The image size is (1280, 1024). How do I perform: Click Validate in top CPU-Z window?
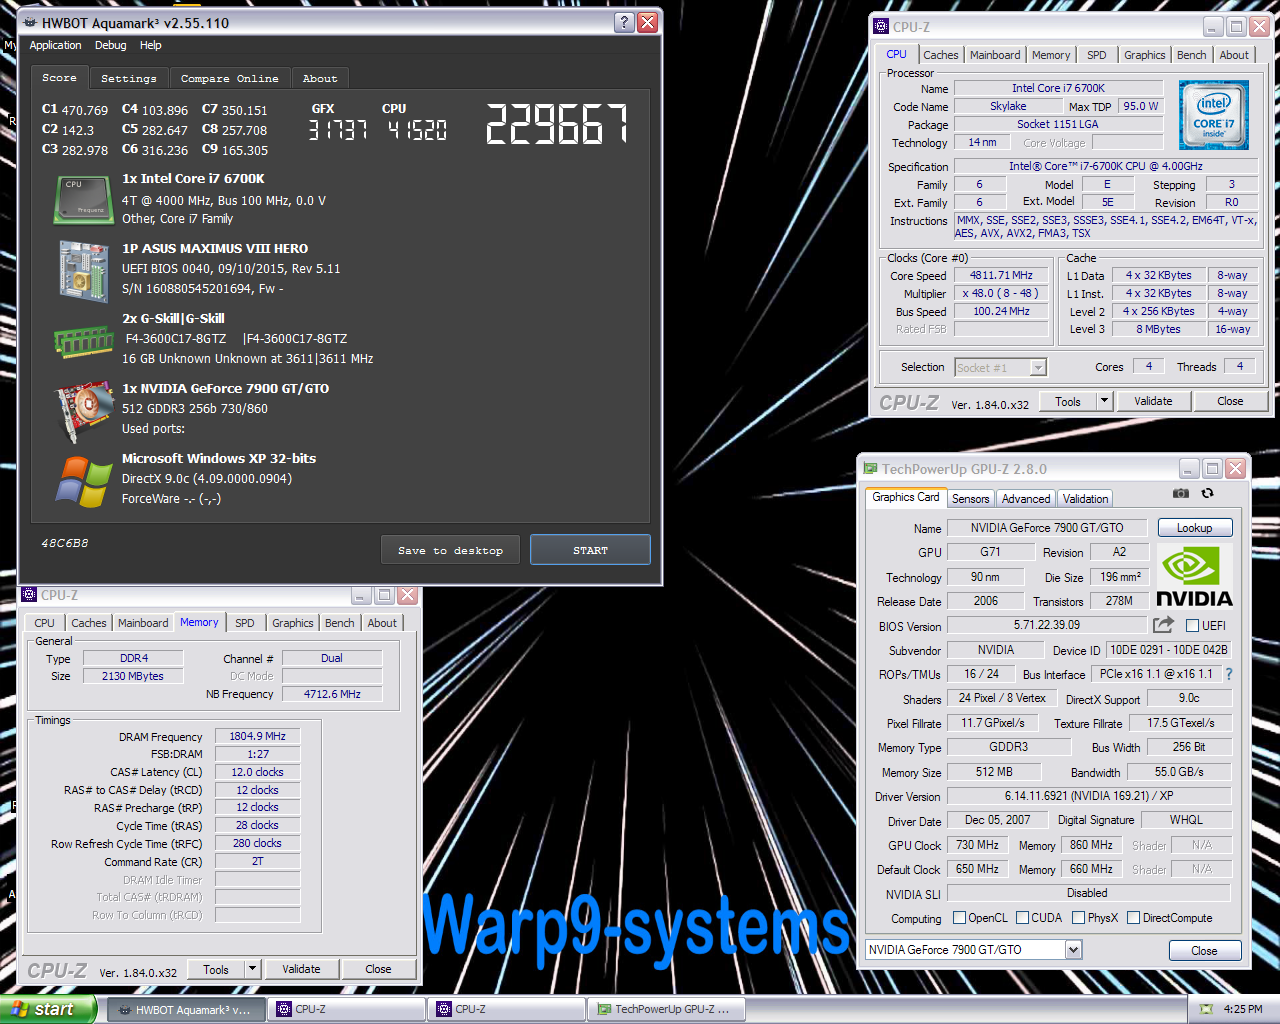[1153, 401]
